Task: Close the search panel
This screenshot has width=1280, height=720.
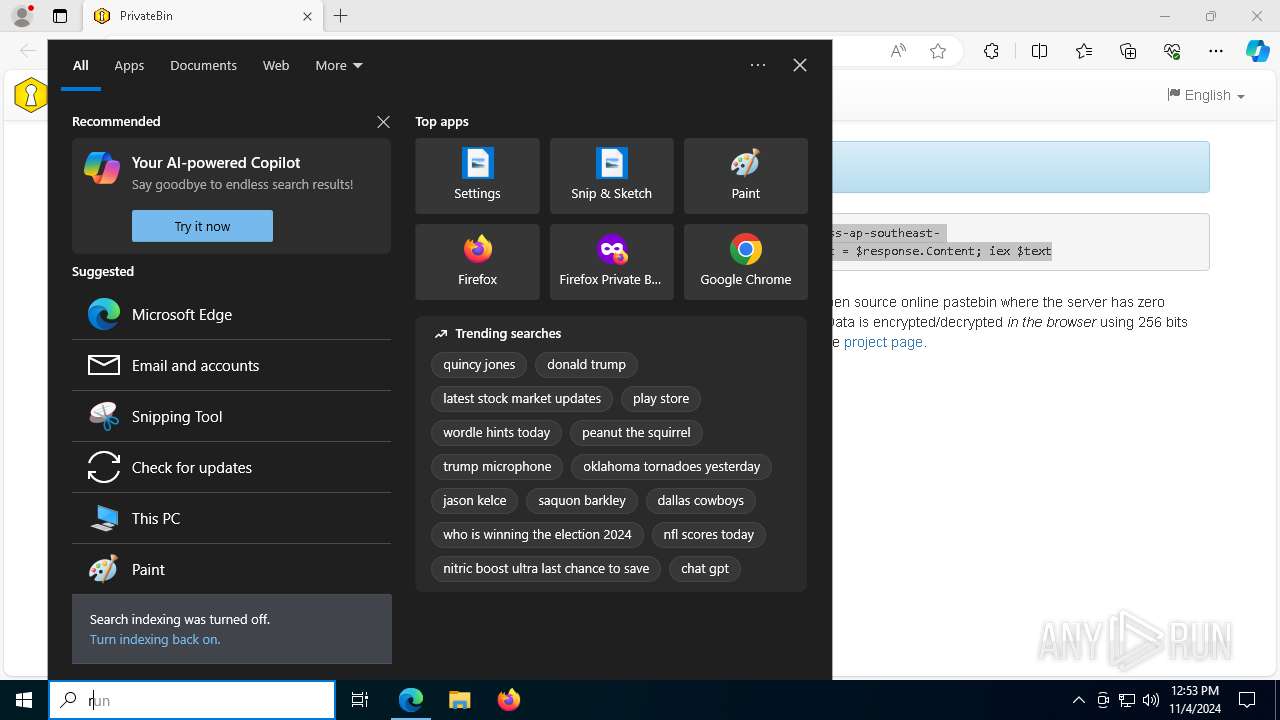Action: 800,65
